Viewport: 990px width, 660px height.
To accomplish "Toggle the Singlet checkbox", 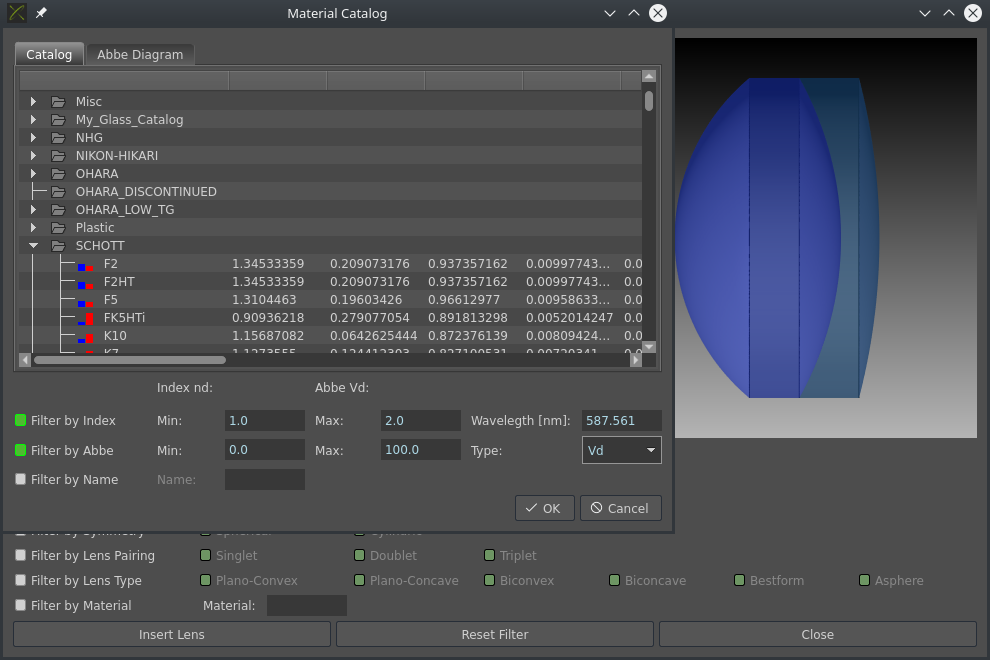I will [x=205, y=555].
